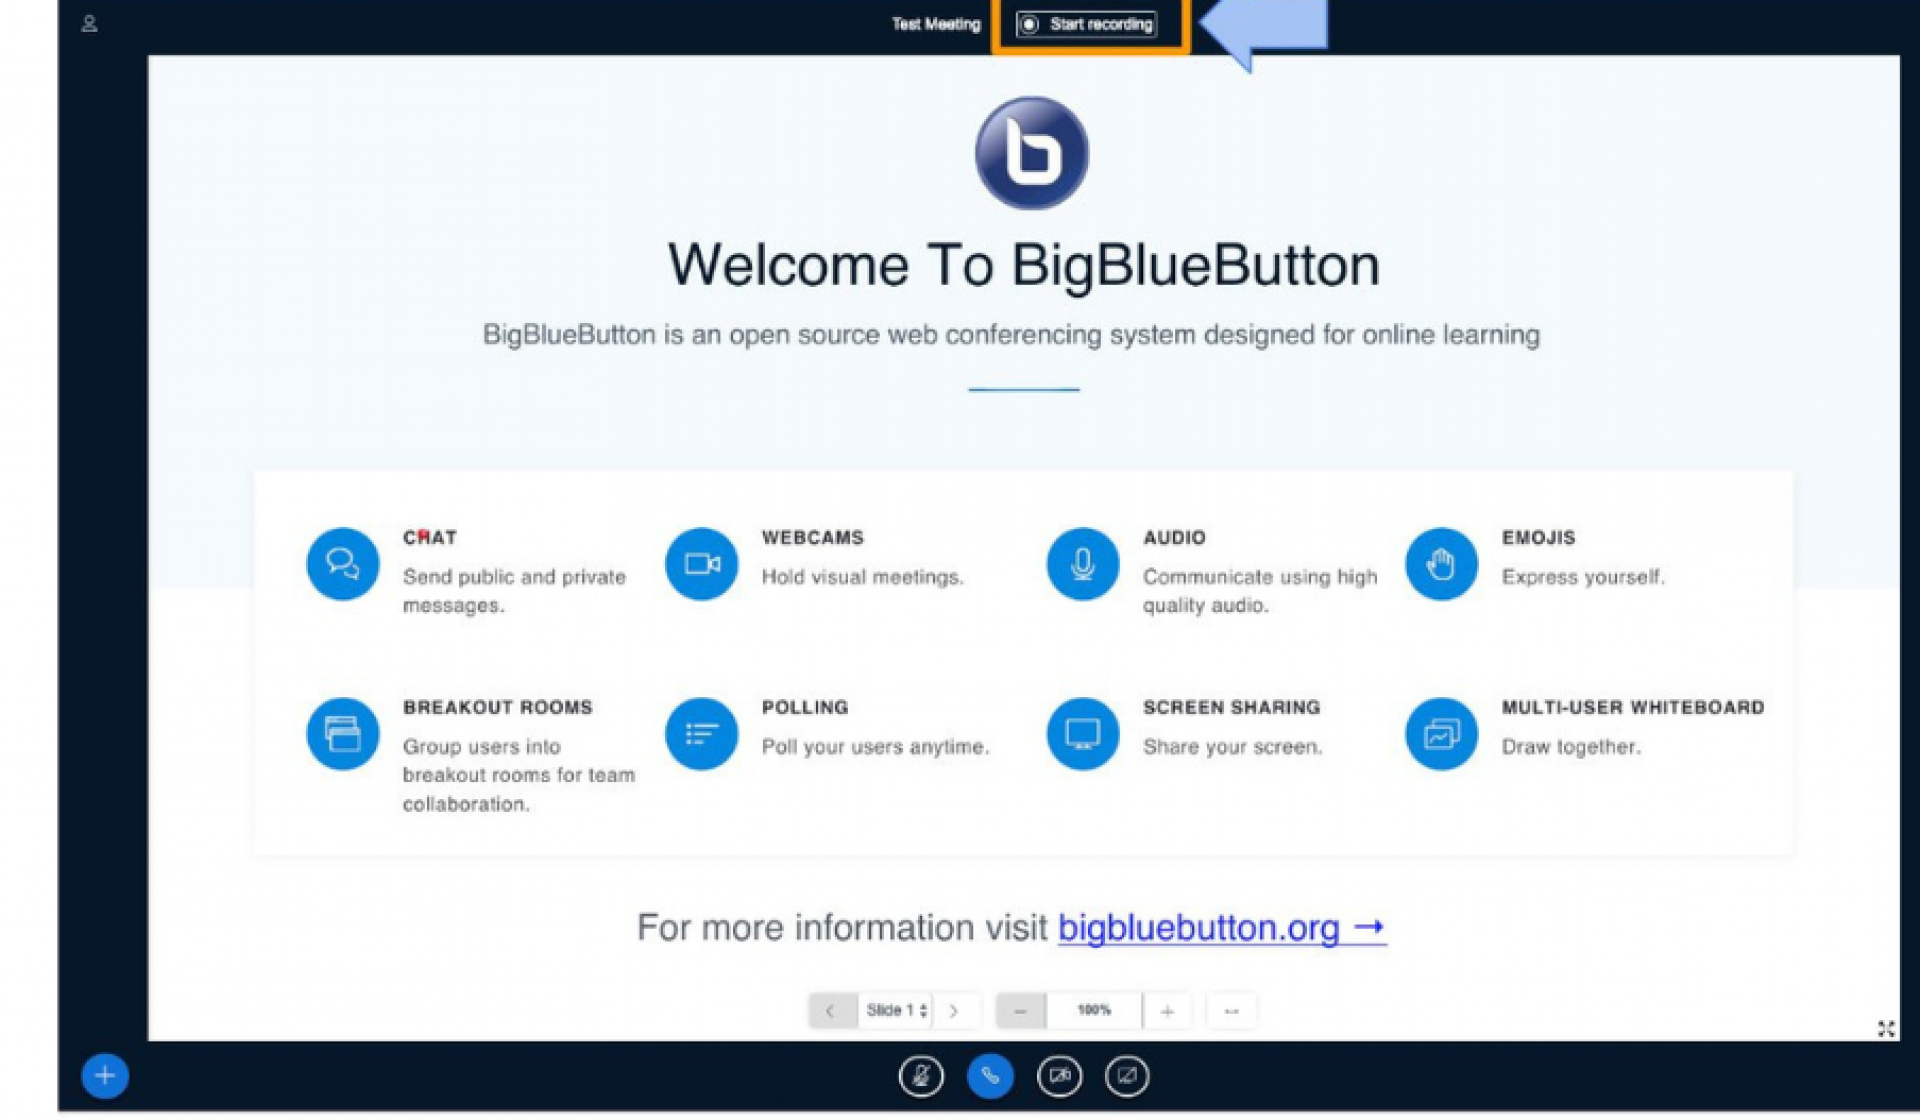Share your webcam using the camera icon
Screen dimensions: 1920x1120
pos(1060,1077)
